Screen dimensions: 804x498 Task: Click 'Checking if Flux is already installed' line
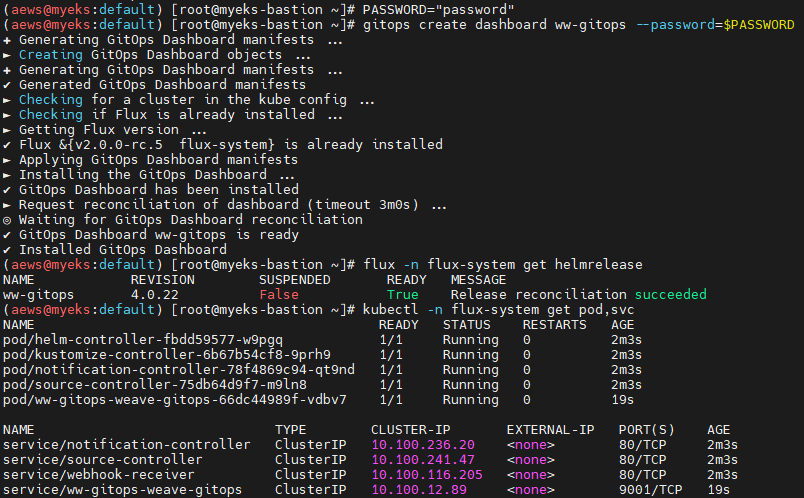(x=167, y=114)
